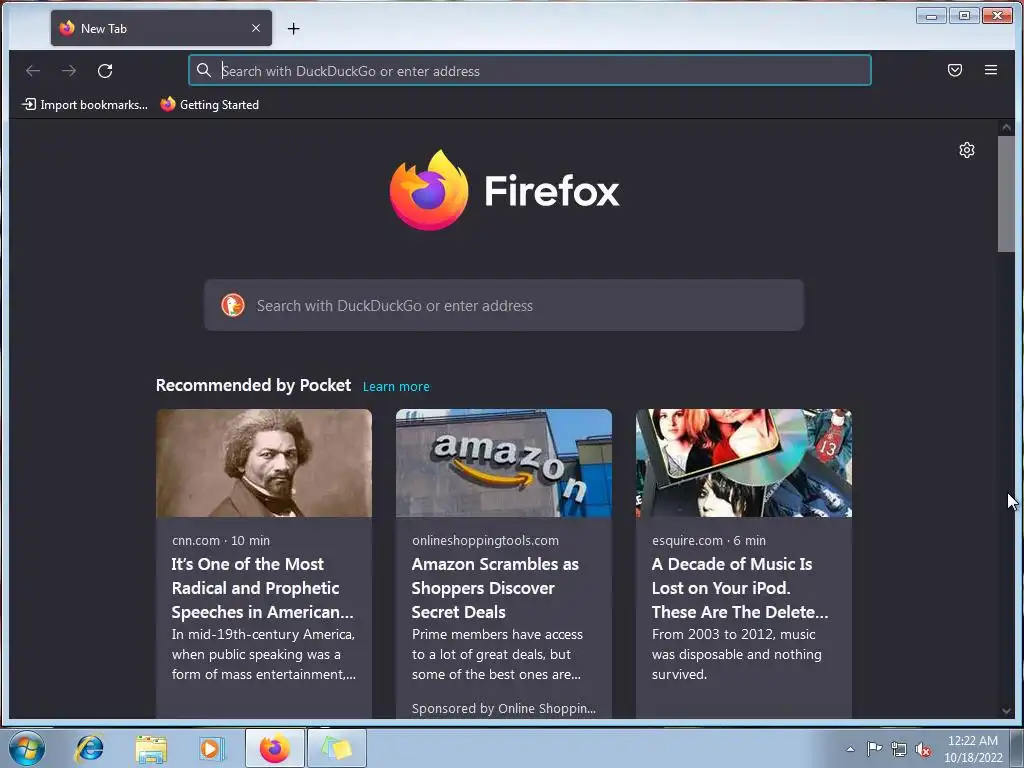The width and height of the screenshot is (1024, 768).
Task: Minimize the Firefox window
Action: tap(931, 16)
